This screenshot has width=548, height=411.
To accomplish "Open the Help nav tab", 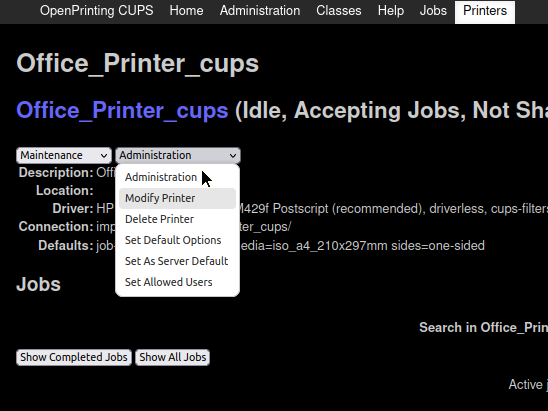I will 391,11.
